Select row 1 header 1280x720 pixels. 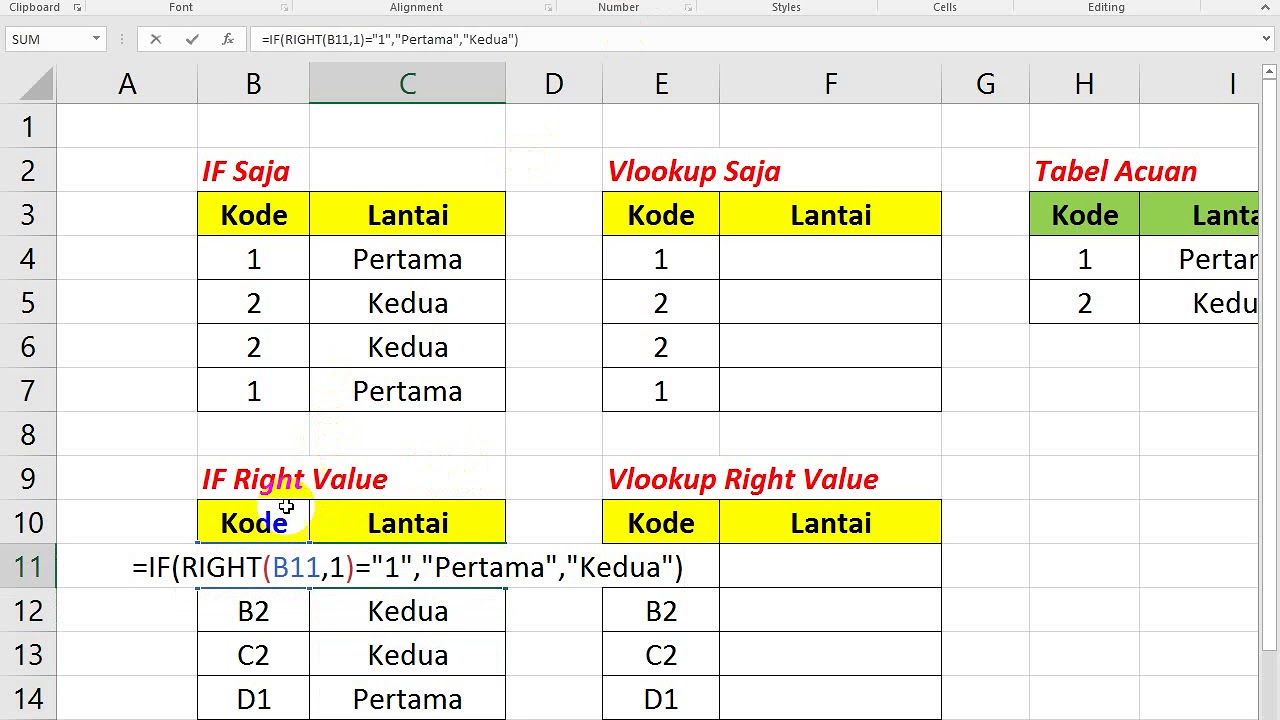click(28, 127)
